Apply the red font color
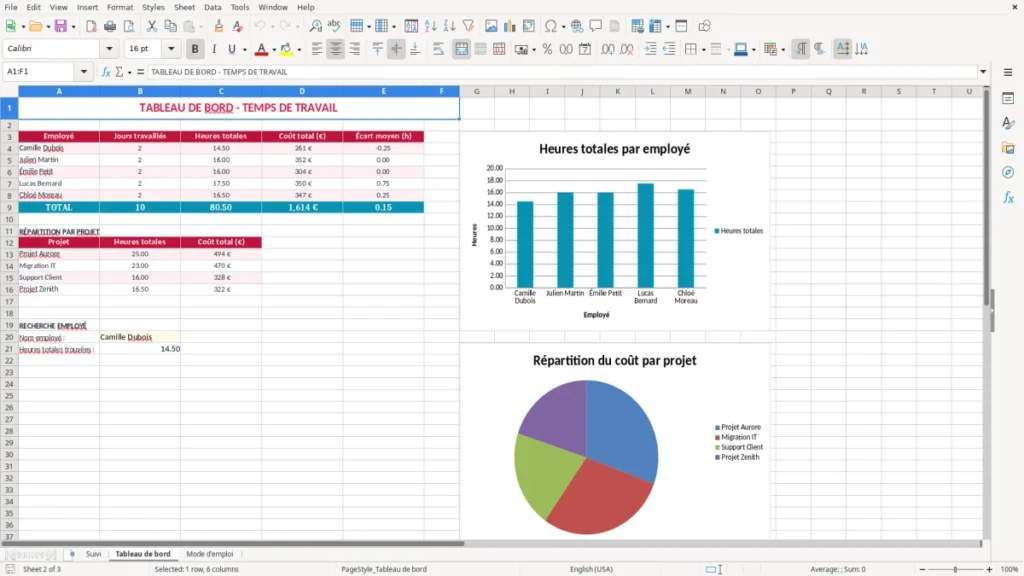1024x576 pixels. click(x=261, y=49)
